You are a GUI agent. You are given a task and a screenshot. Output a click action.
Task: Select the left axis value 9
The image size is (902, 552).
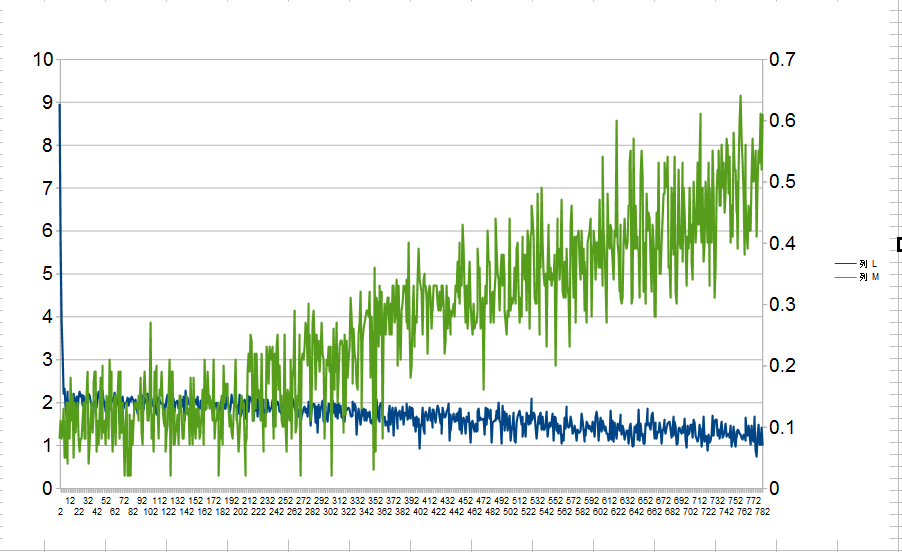click(47, 102)
